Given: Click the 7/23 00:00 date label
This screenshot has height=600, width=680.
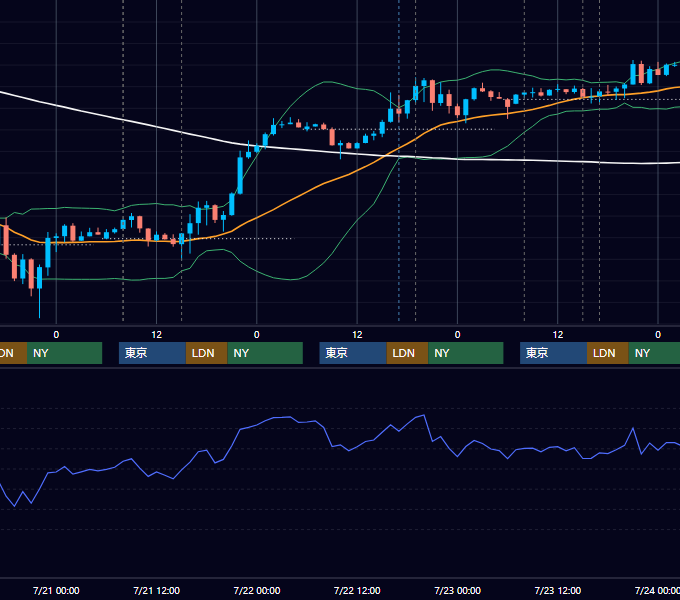Looking at the screenshot, I should [458, 590].
